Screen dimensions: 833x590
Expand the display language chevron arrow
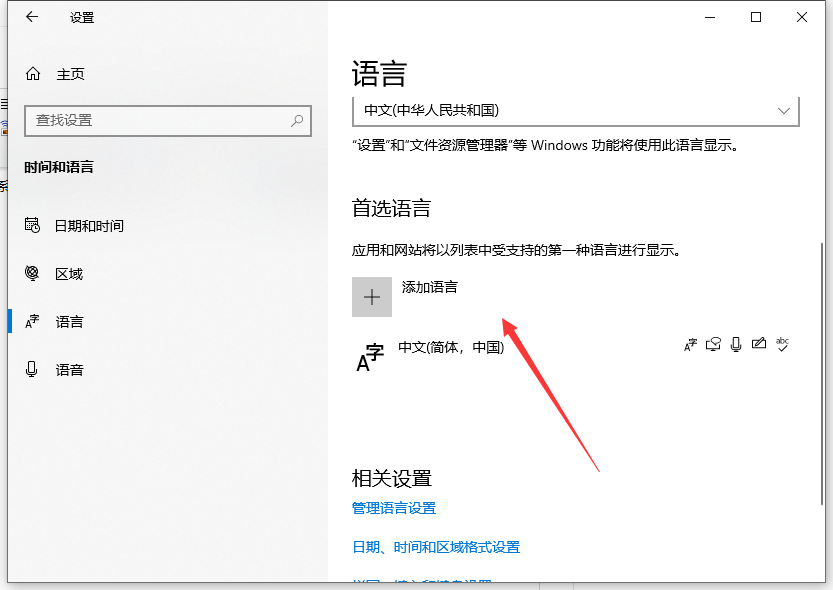[783, 110]
